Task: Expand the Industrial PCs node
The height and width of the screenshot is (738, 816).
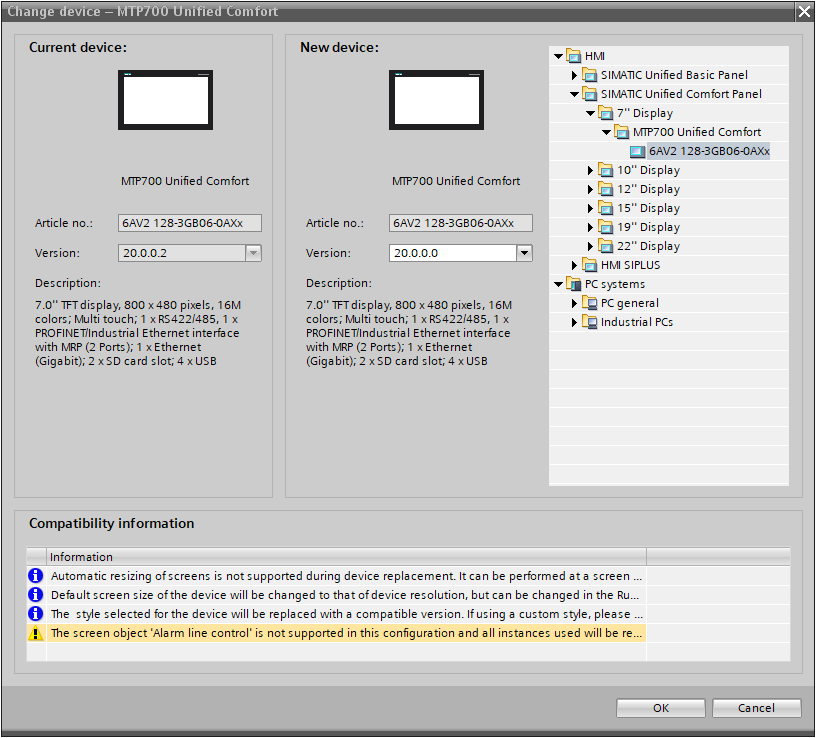Action: point(575,322)
